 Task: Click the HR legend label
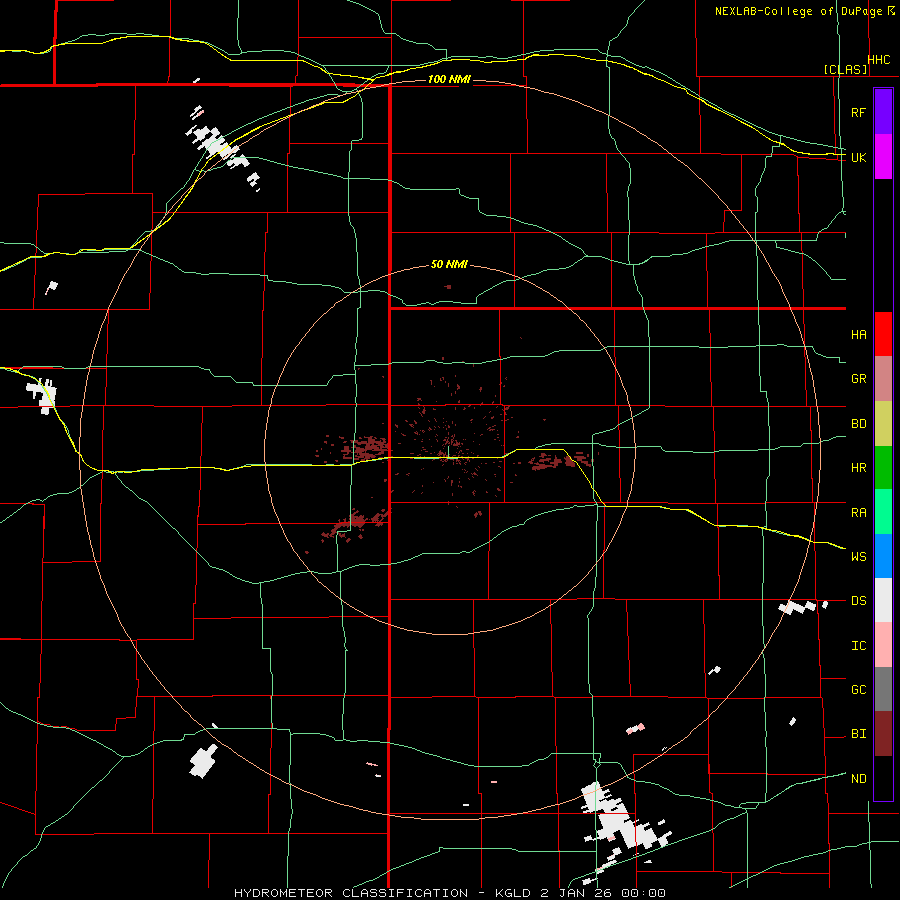(x=858, y=468)
